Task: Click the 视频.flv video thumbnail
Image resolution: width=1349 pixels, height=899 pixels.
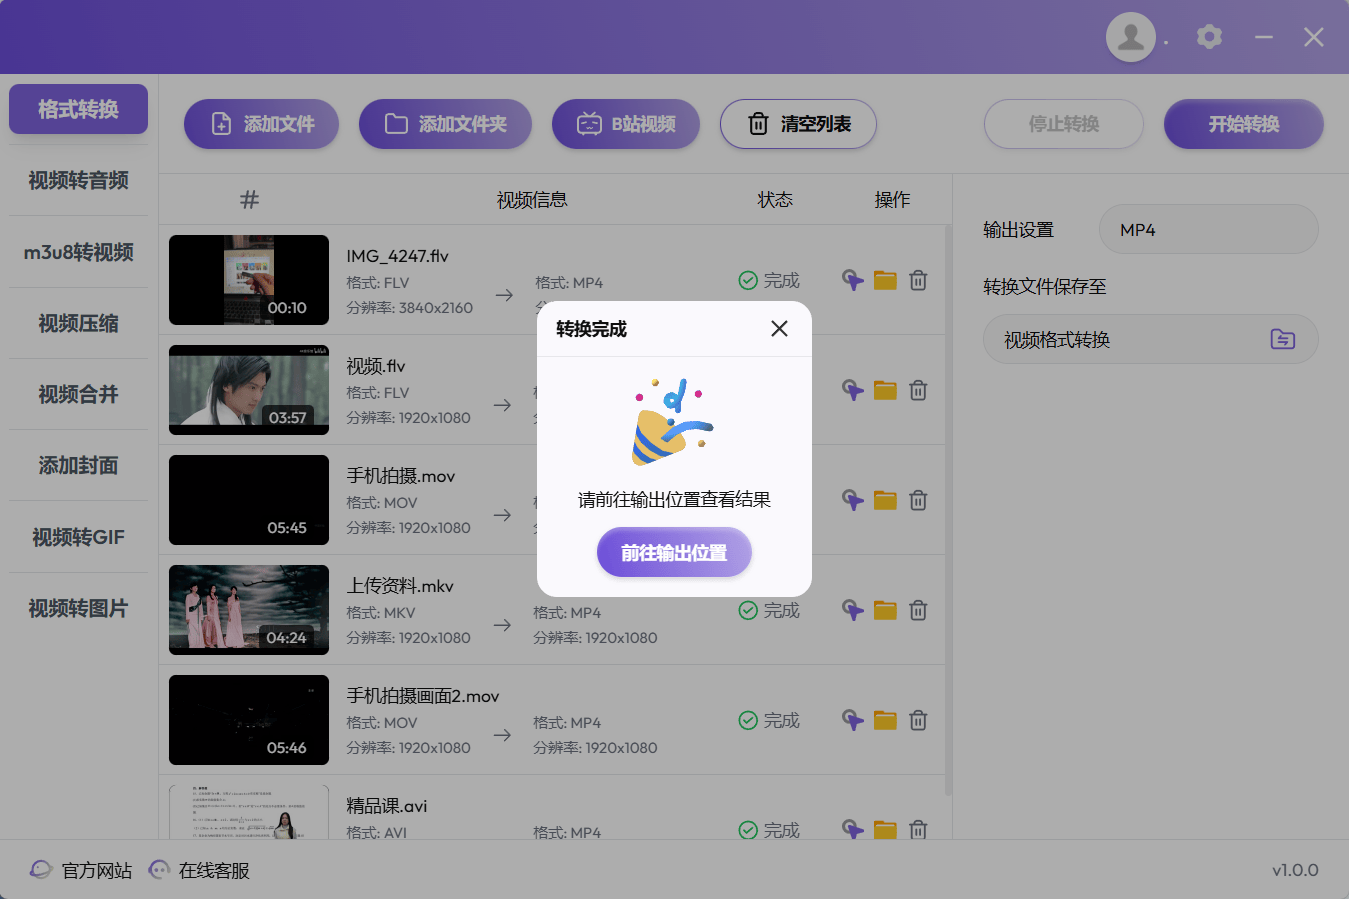Action: (x=249, y=390)
